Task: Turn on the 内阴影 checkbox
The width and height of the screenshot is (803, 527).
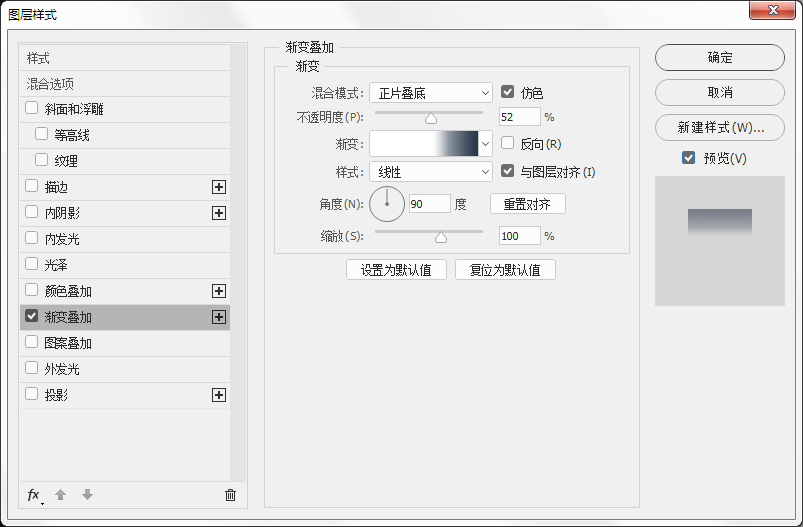Action: pos(32,212)
